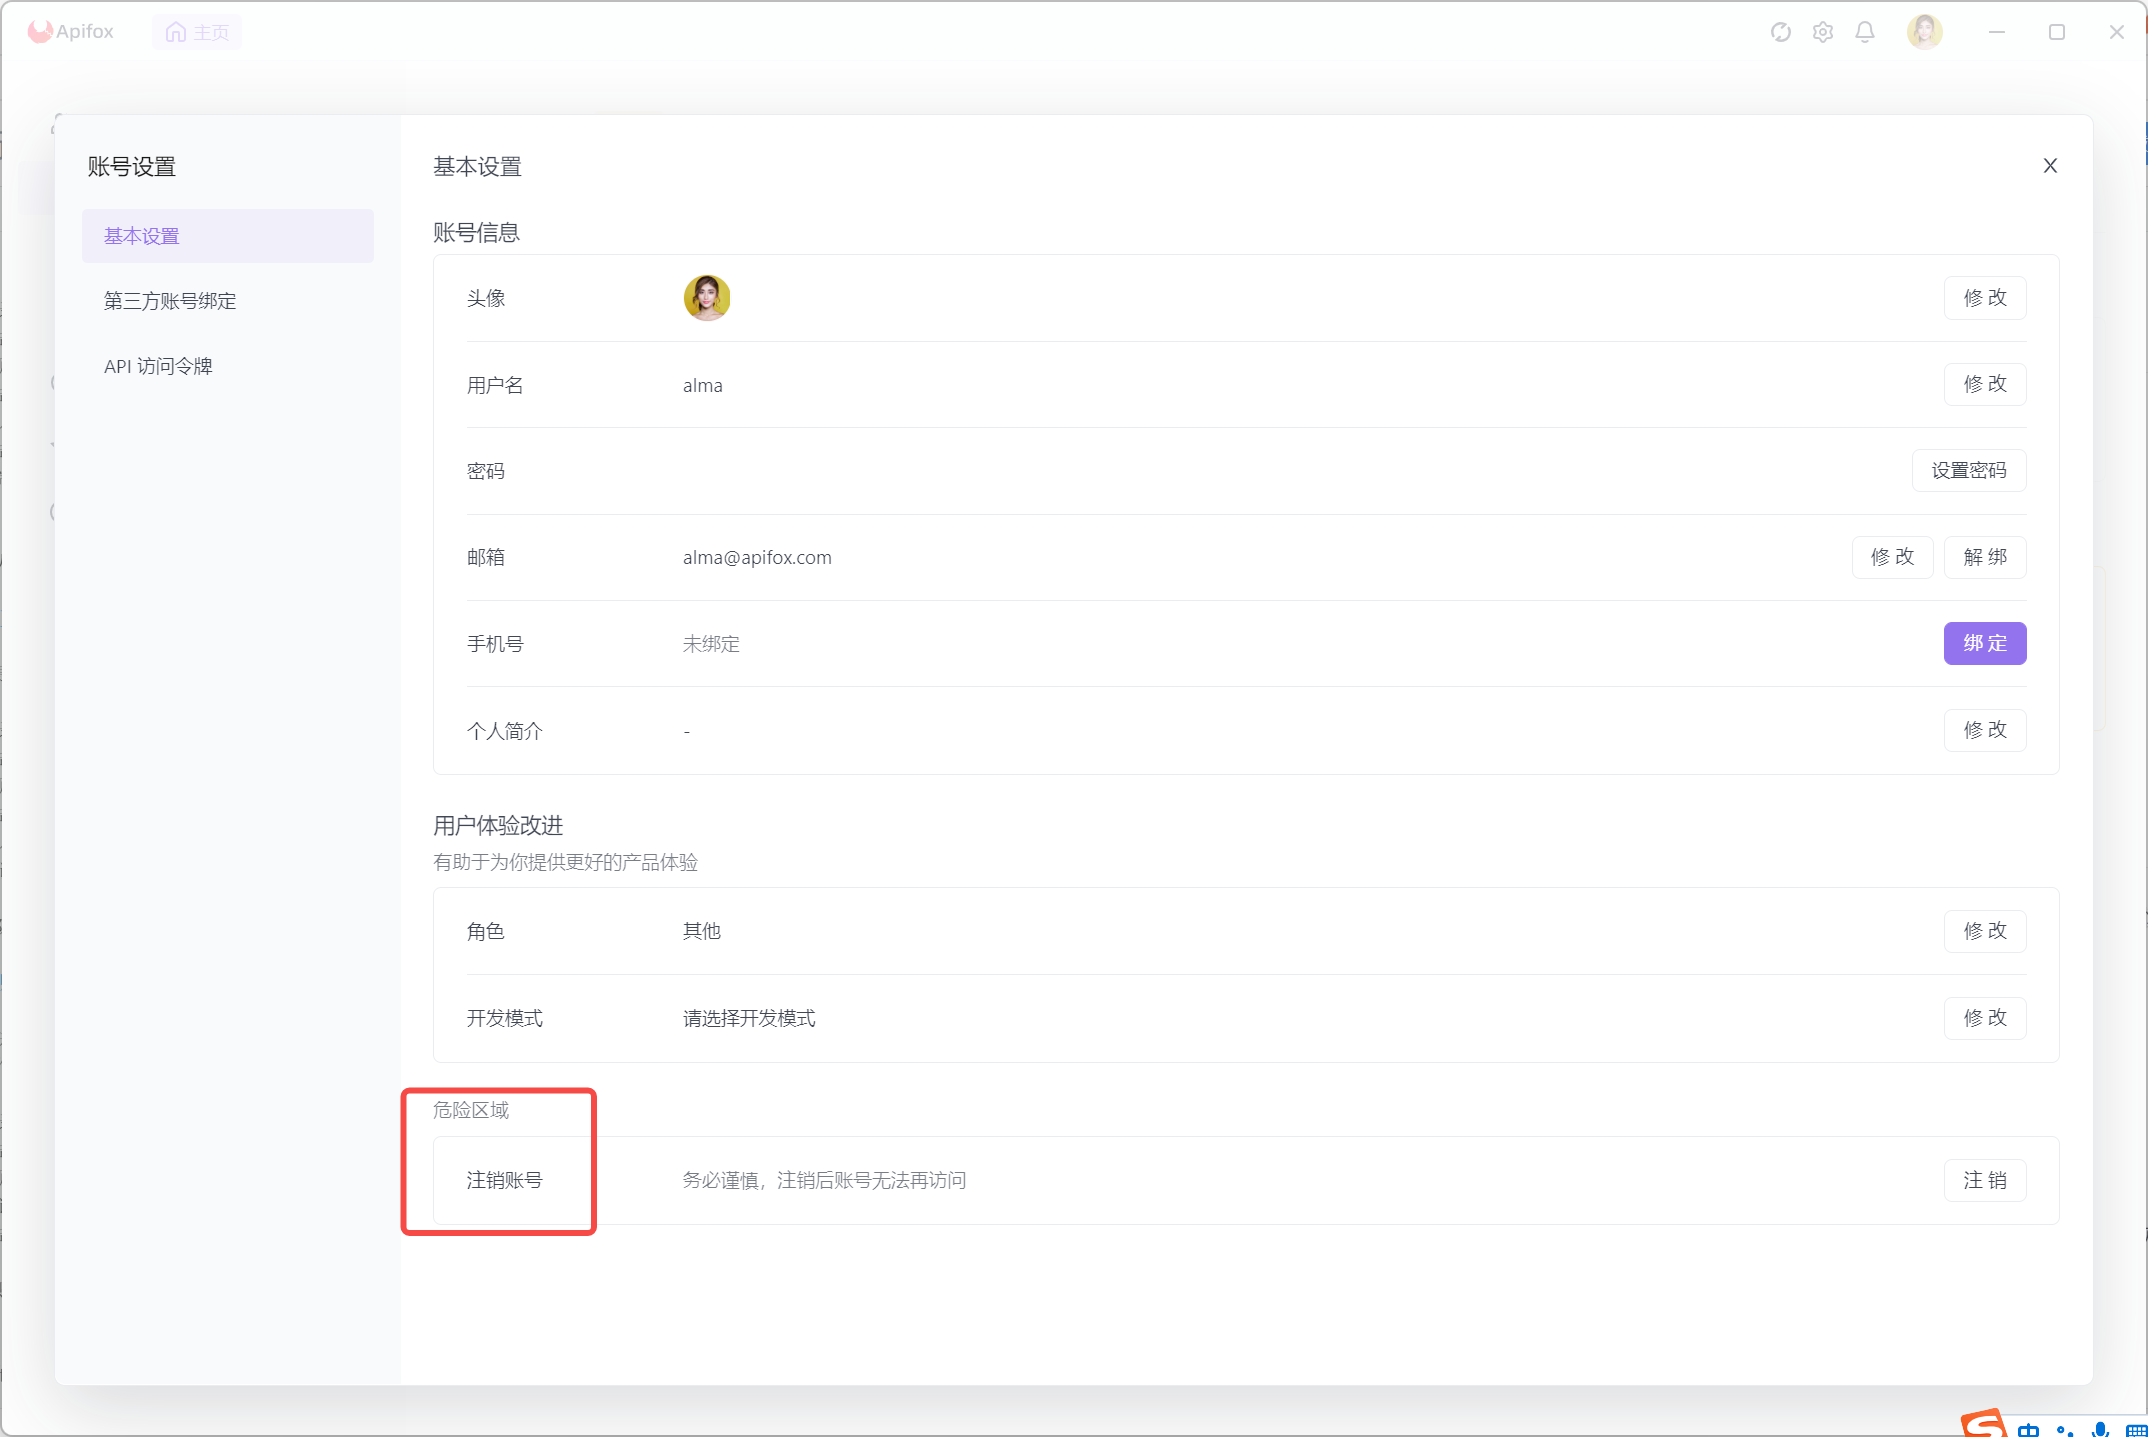Screen dimensions: 2148x1437
Task: Open 第三方账号绑定 settings section
Action: (x=170, y=301)
